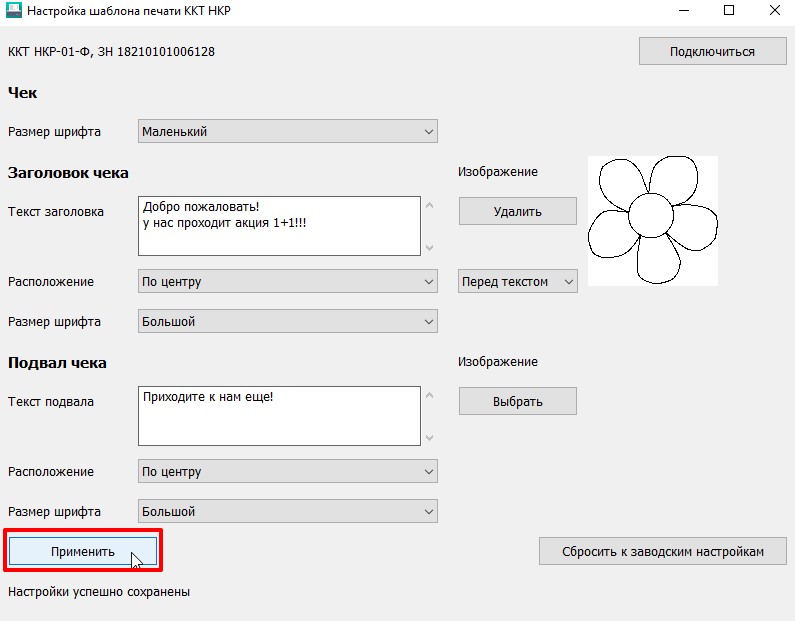This screenshot has height=621, width=795.
Task: Open the footer Размер шрифта dropdown
Action: 287,512
